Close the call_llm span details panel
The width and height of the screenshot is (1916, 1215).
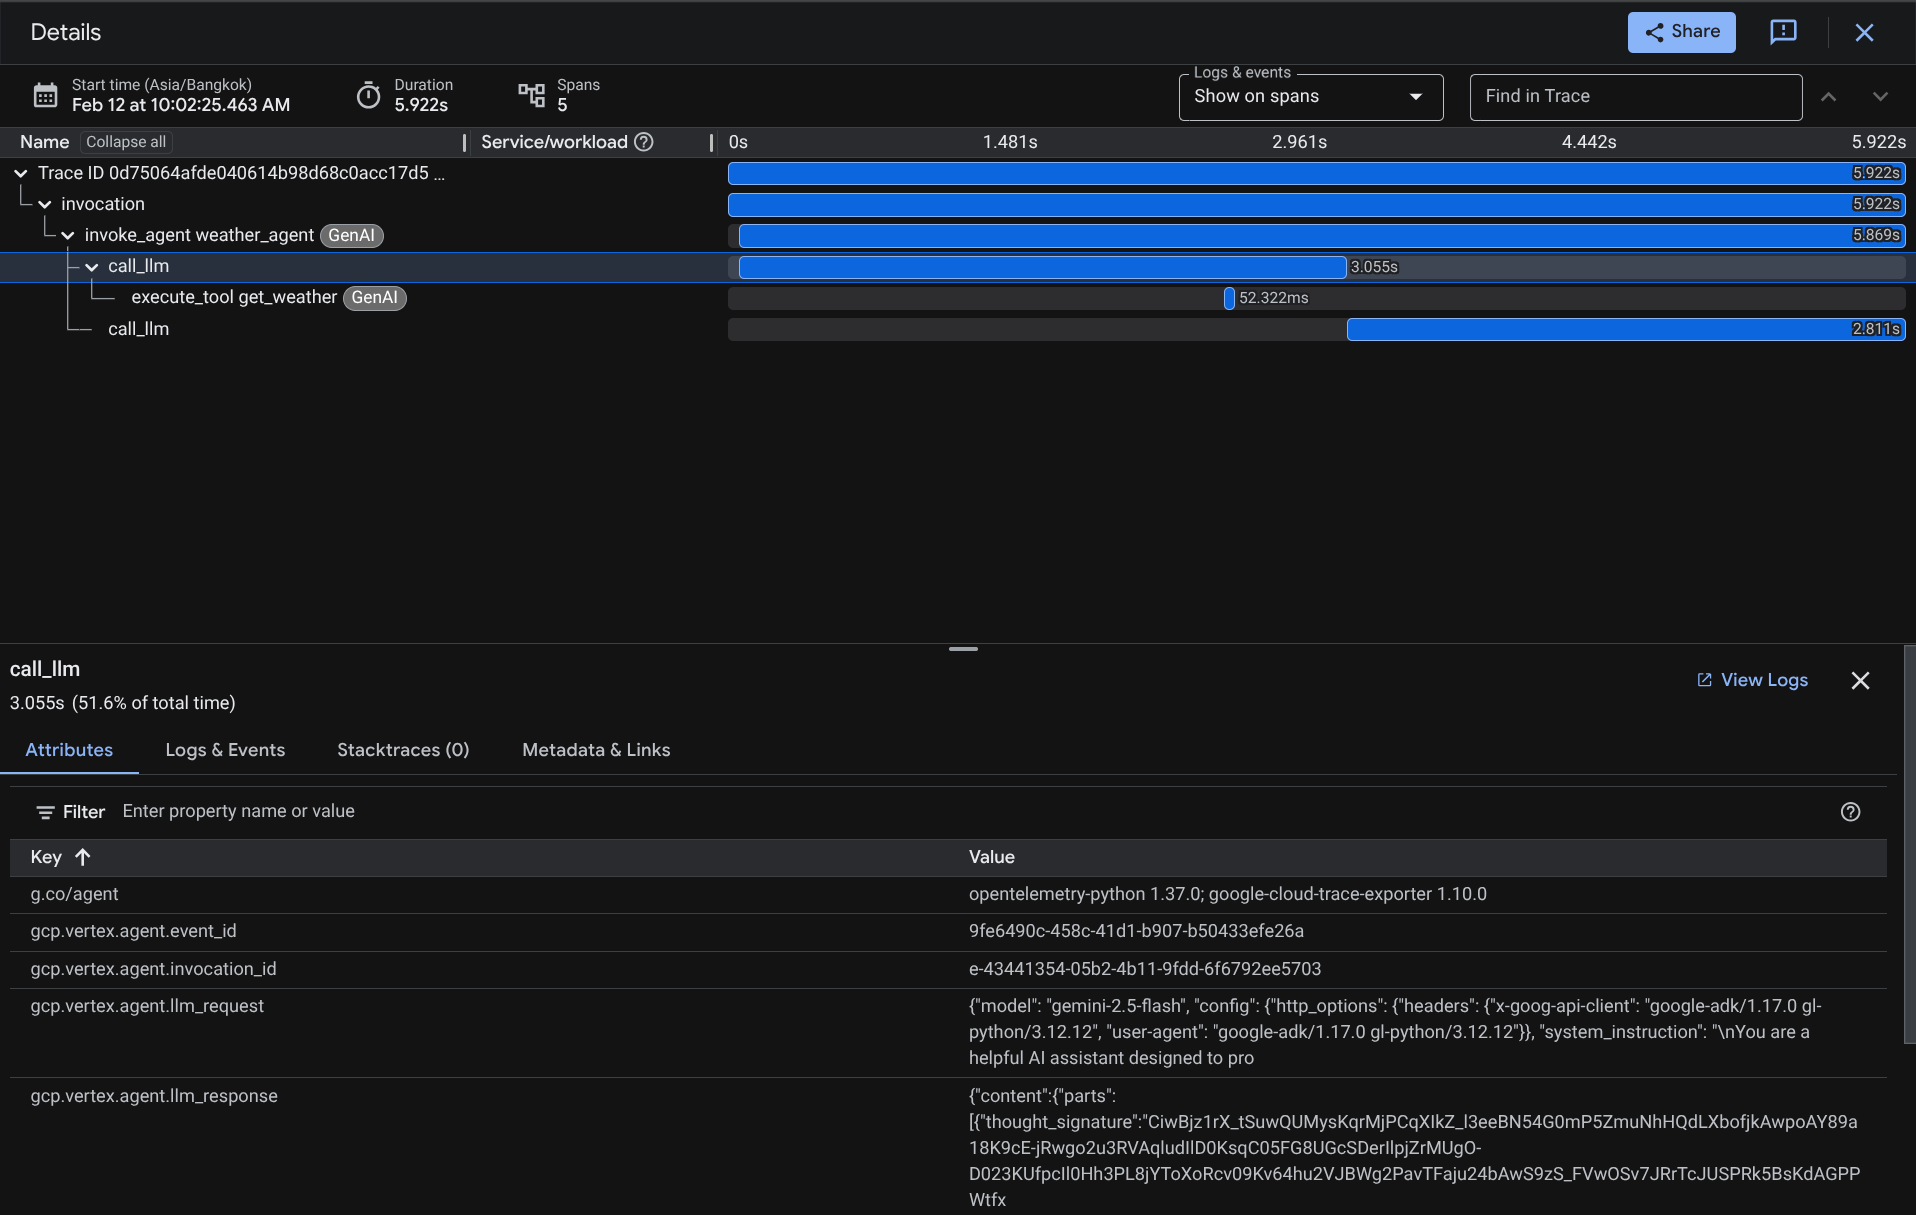click(x=1860, y=681)
